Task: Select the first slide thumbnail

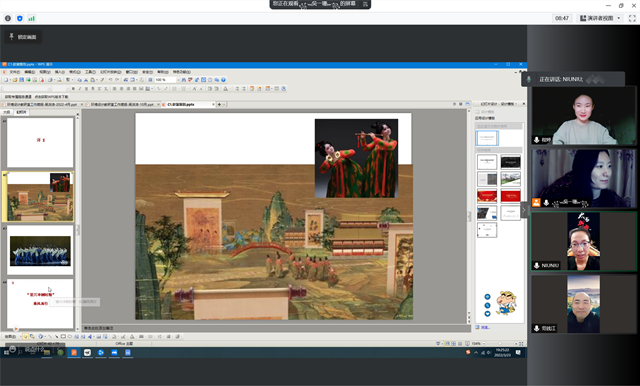Action: pyautogui.click(x=40, y=142)
